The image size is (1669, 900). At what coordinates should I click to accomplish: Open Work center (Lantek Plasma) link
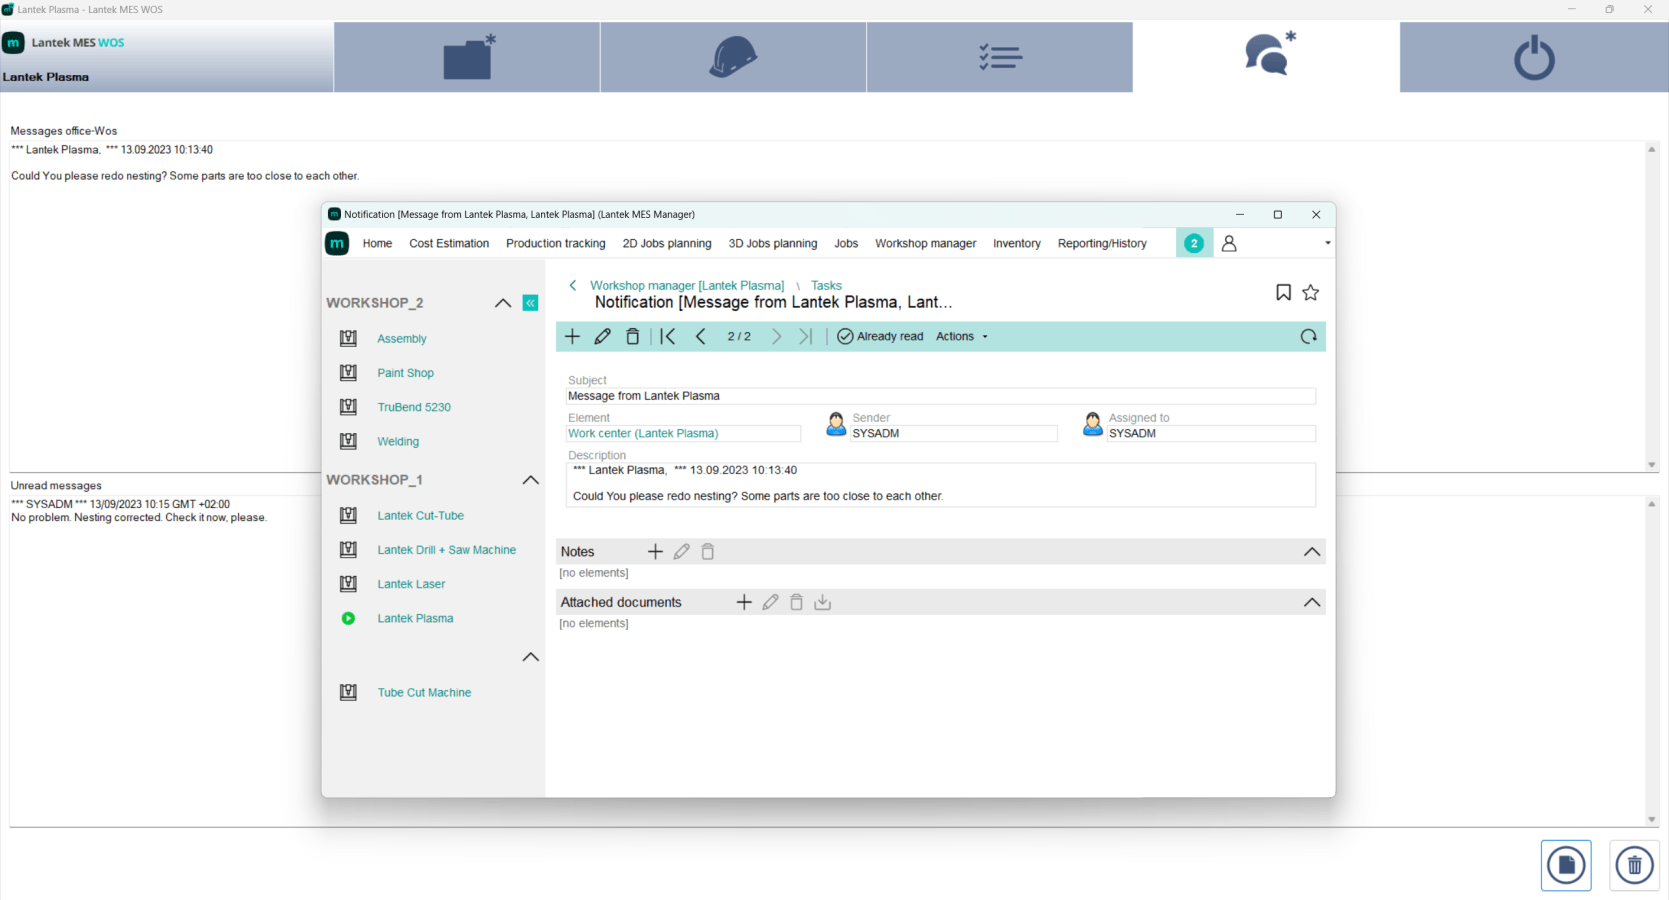pos(643,434)
